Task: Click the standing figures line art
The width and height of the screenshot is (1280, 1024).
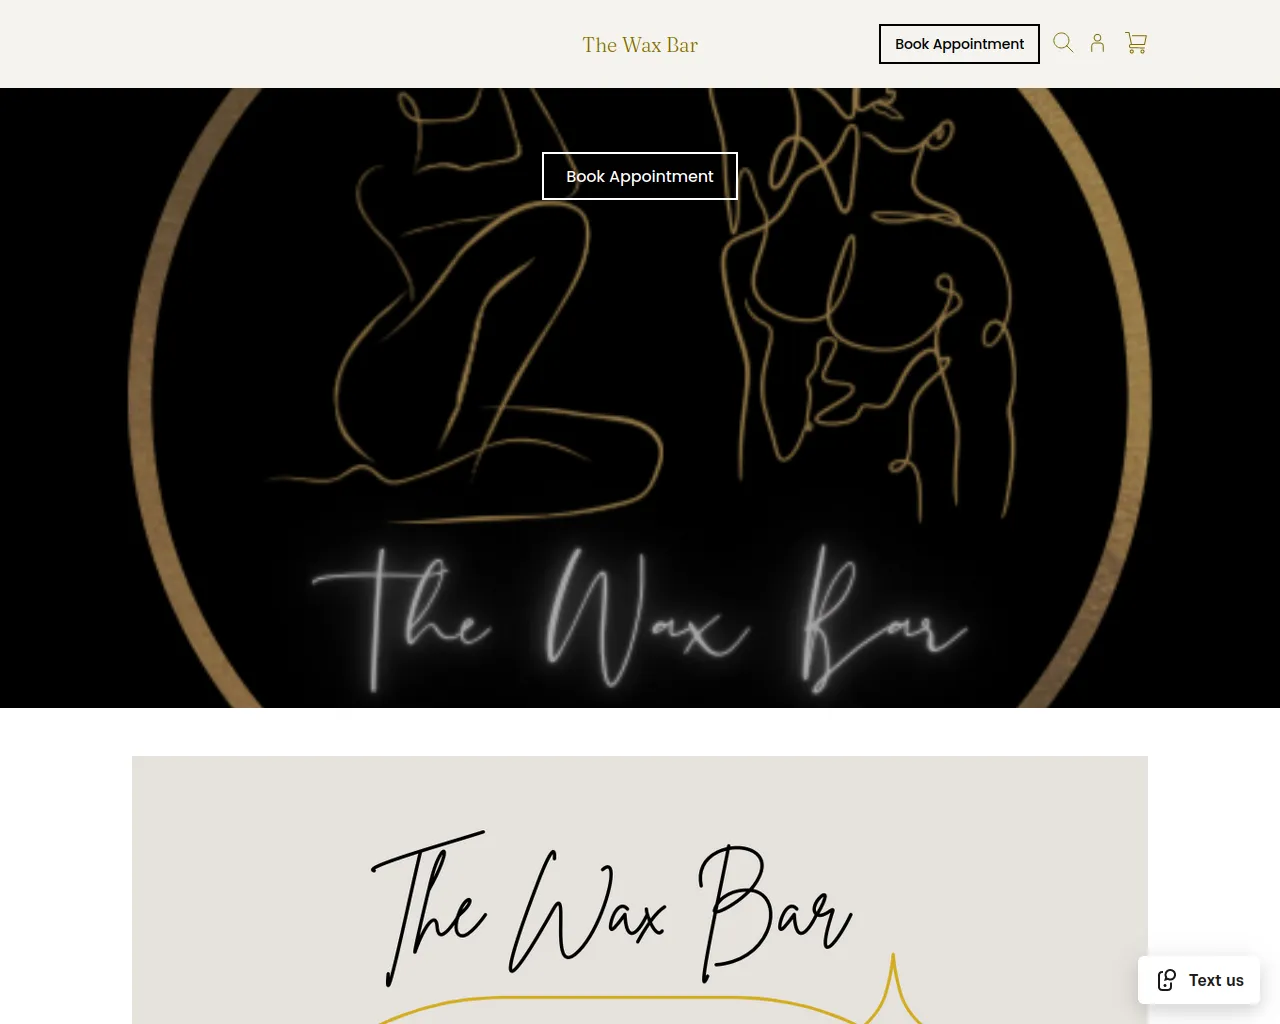Action: click(x=865, y=300)
